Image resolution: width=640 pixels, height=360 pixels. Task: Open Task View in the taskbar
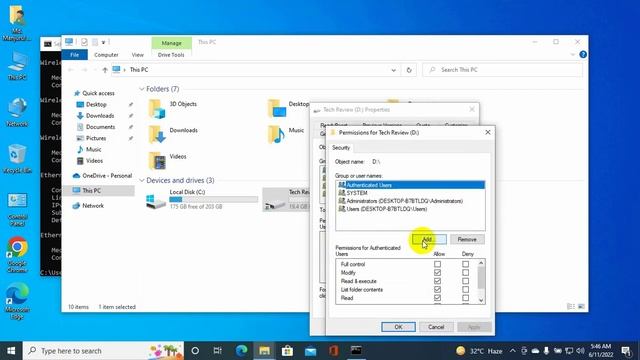pos(218,351)
